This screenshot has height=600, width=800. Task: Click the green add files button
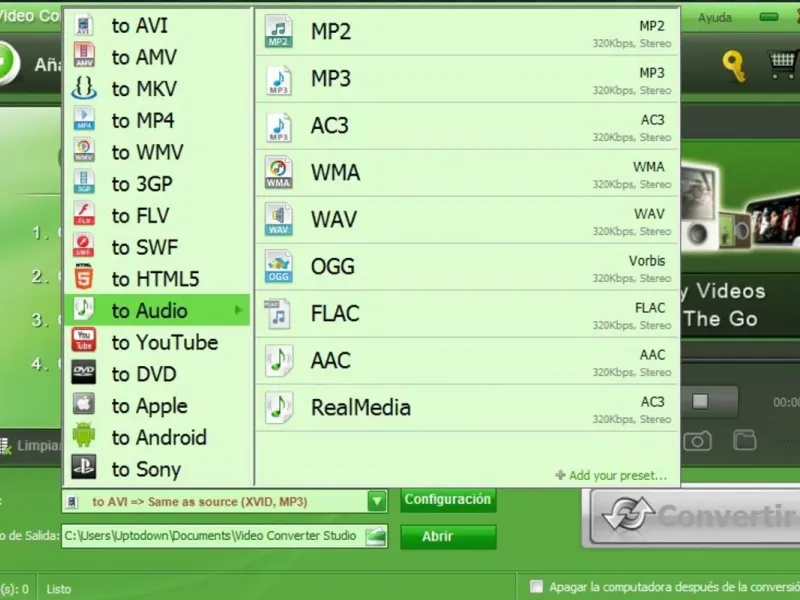8,64
